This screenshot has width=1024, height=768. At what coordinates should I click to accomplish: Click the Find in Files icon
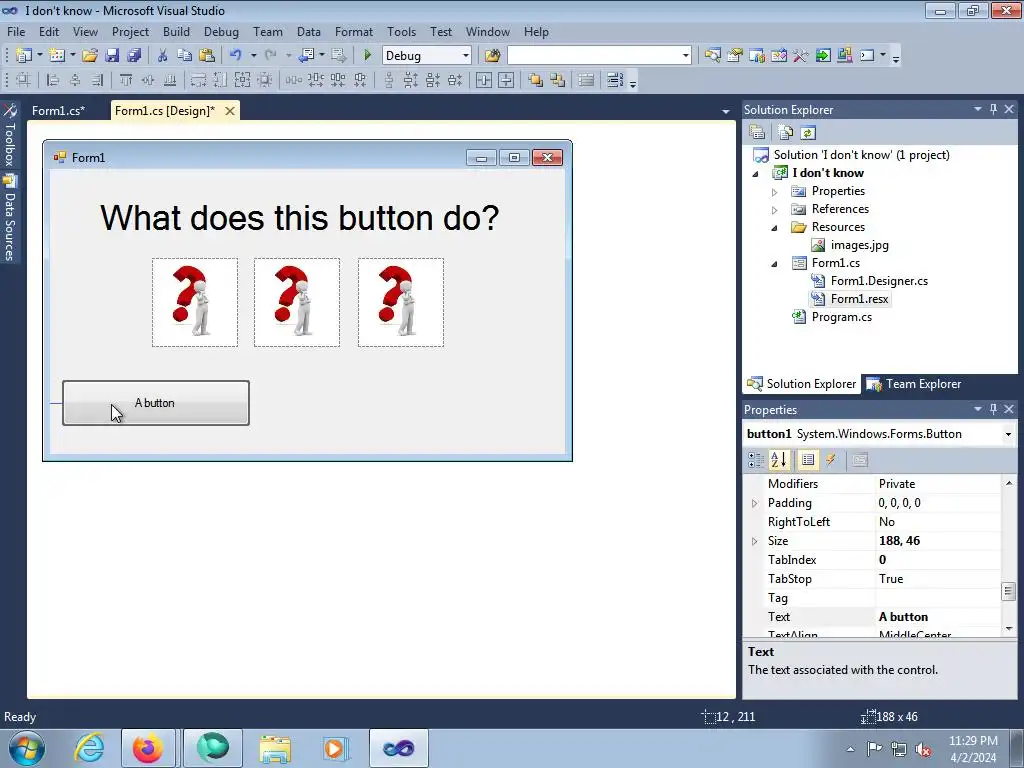point(492,56)
